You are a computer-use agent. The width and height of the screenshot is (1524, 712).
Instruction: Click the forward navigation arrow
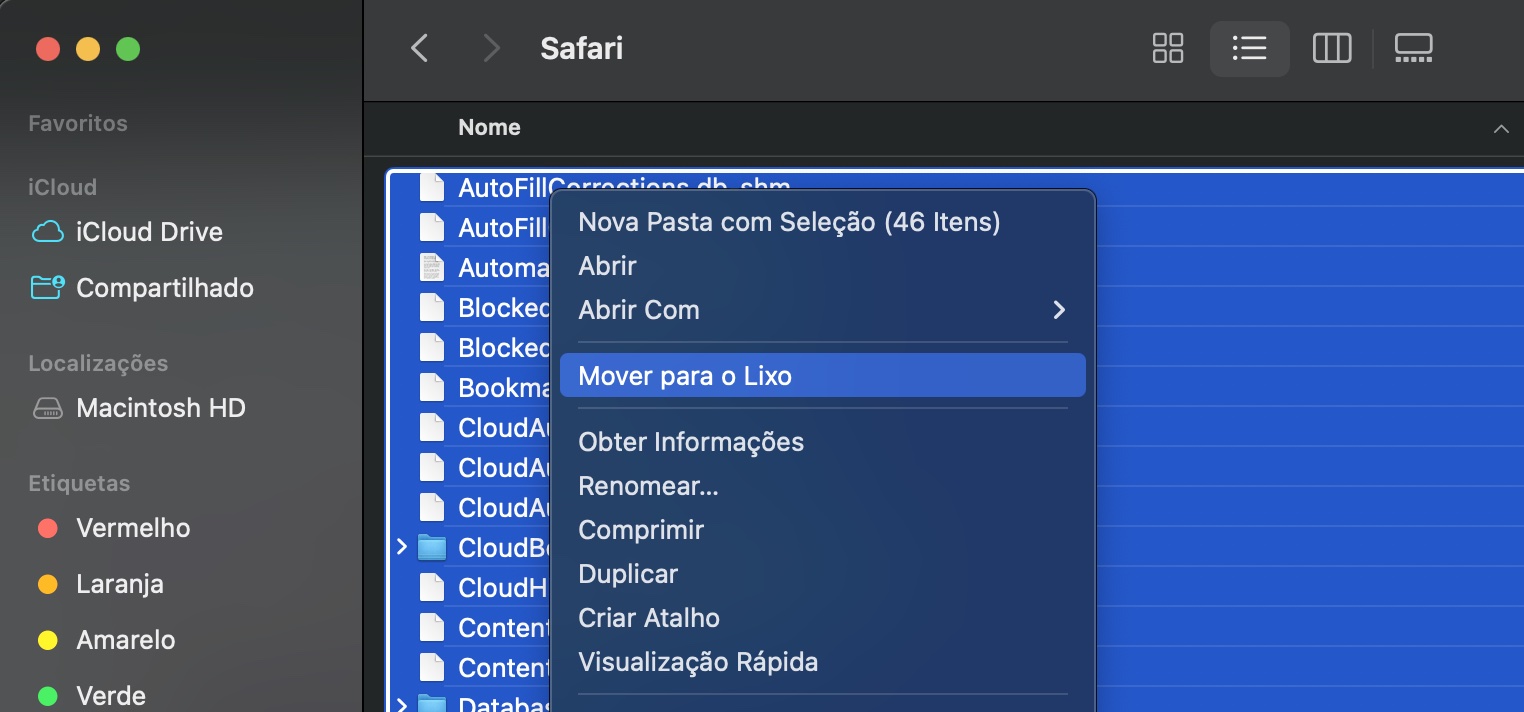[x=490, y=48]
